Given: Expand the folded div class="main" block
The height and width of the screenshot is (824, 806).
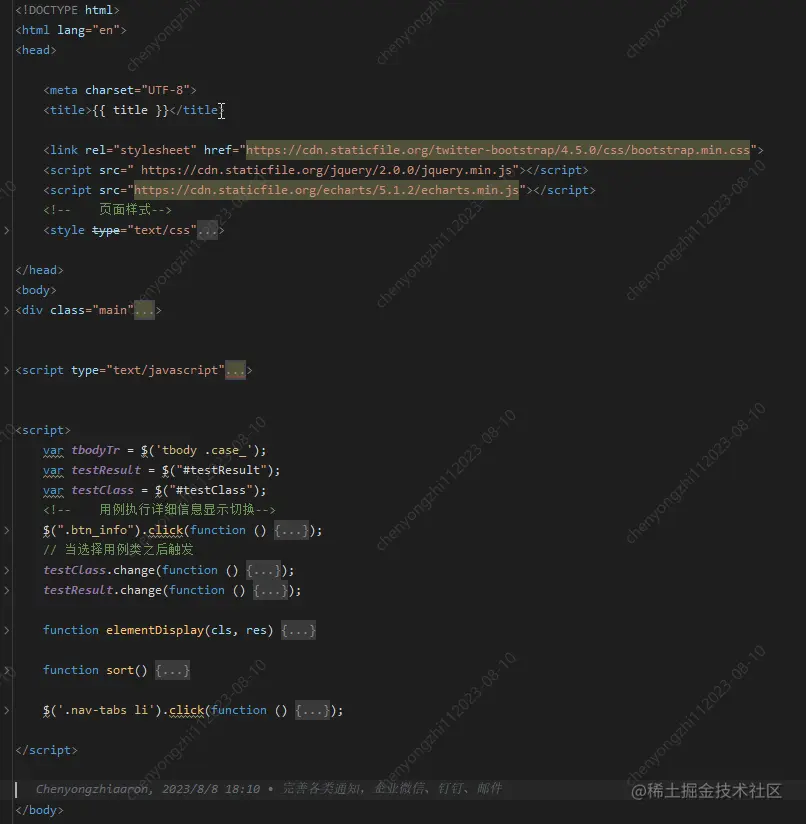Looking at the screenshot, I should click(6, 310).
